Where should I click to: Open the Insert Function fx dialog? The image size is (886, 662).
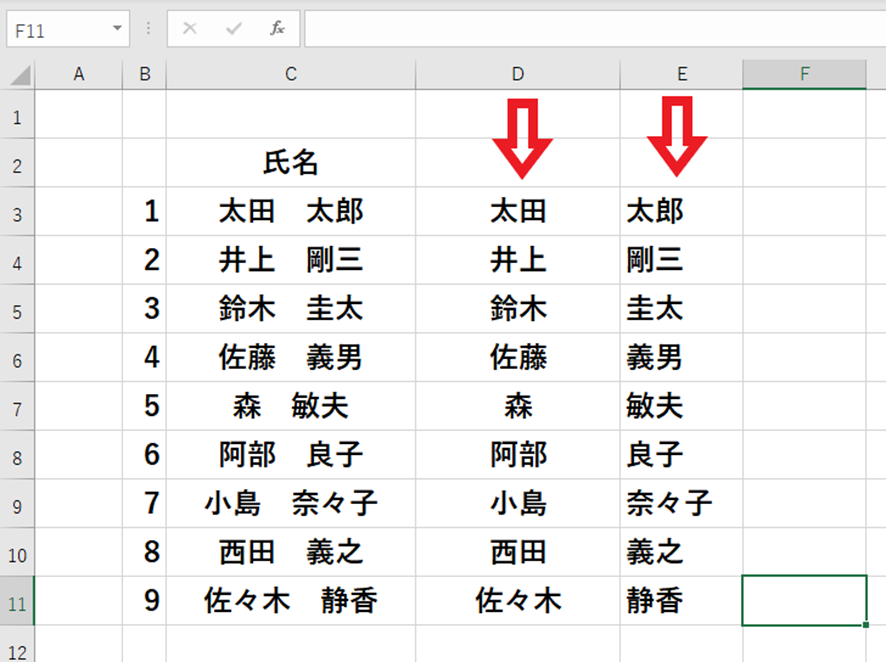tap(277, 28)
